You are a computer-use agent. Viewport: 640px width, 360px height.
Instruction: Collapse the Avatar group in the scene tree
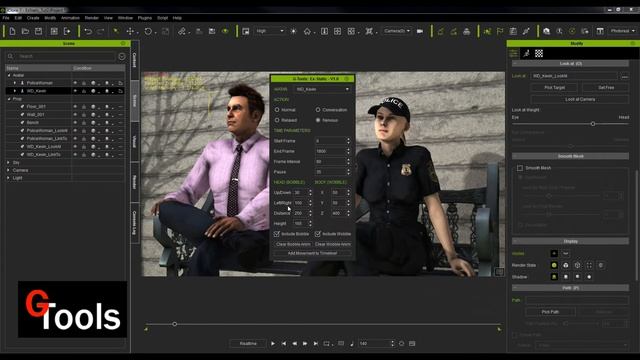coord(9,76)
